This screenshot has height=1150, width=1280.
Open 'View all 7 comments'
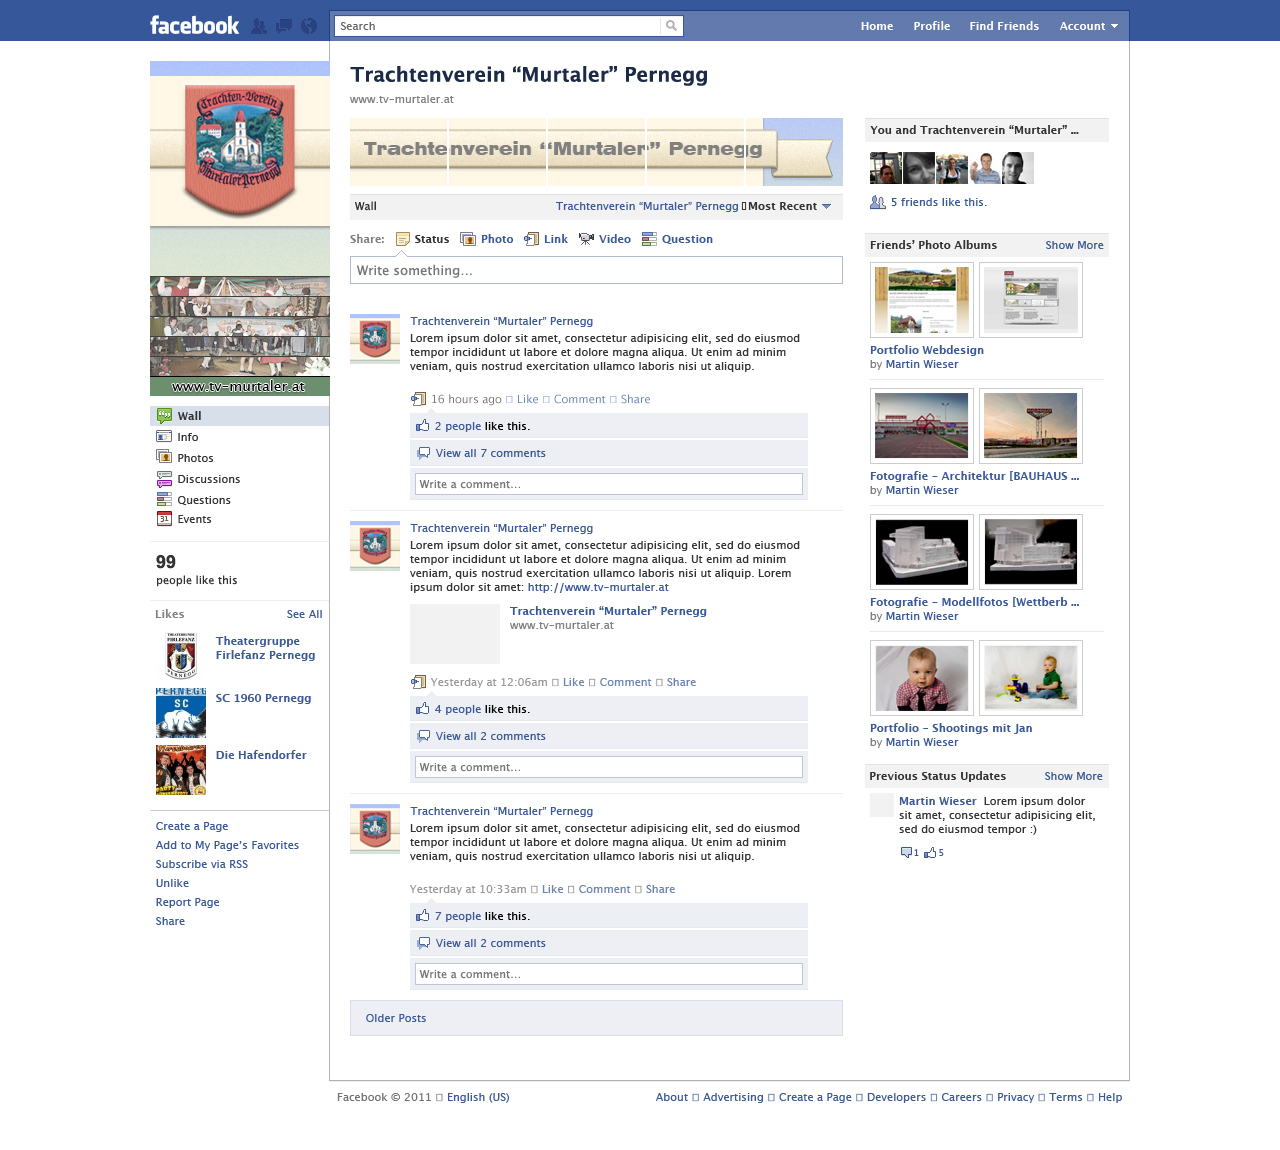coord(491,453)
